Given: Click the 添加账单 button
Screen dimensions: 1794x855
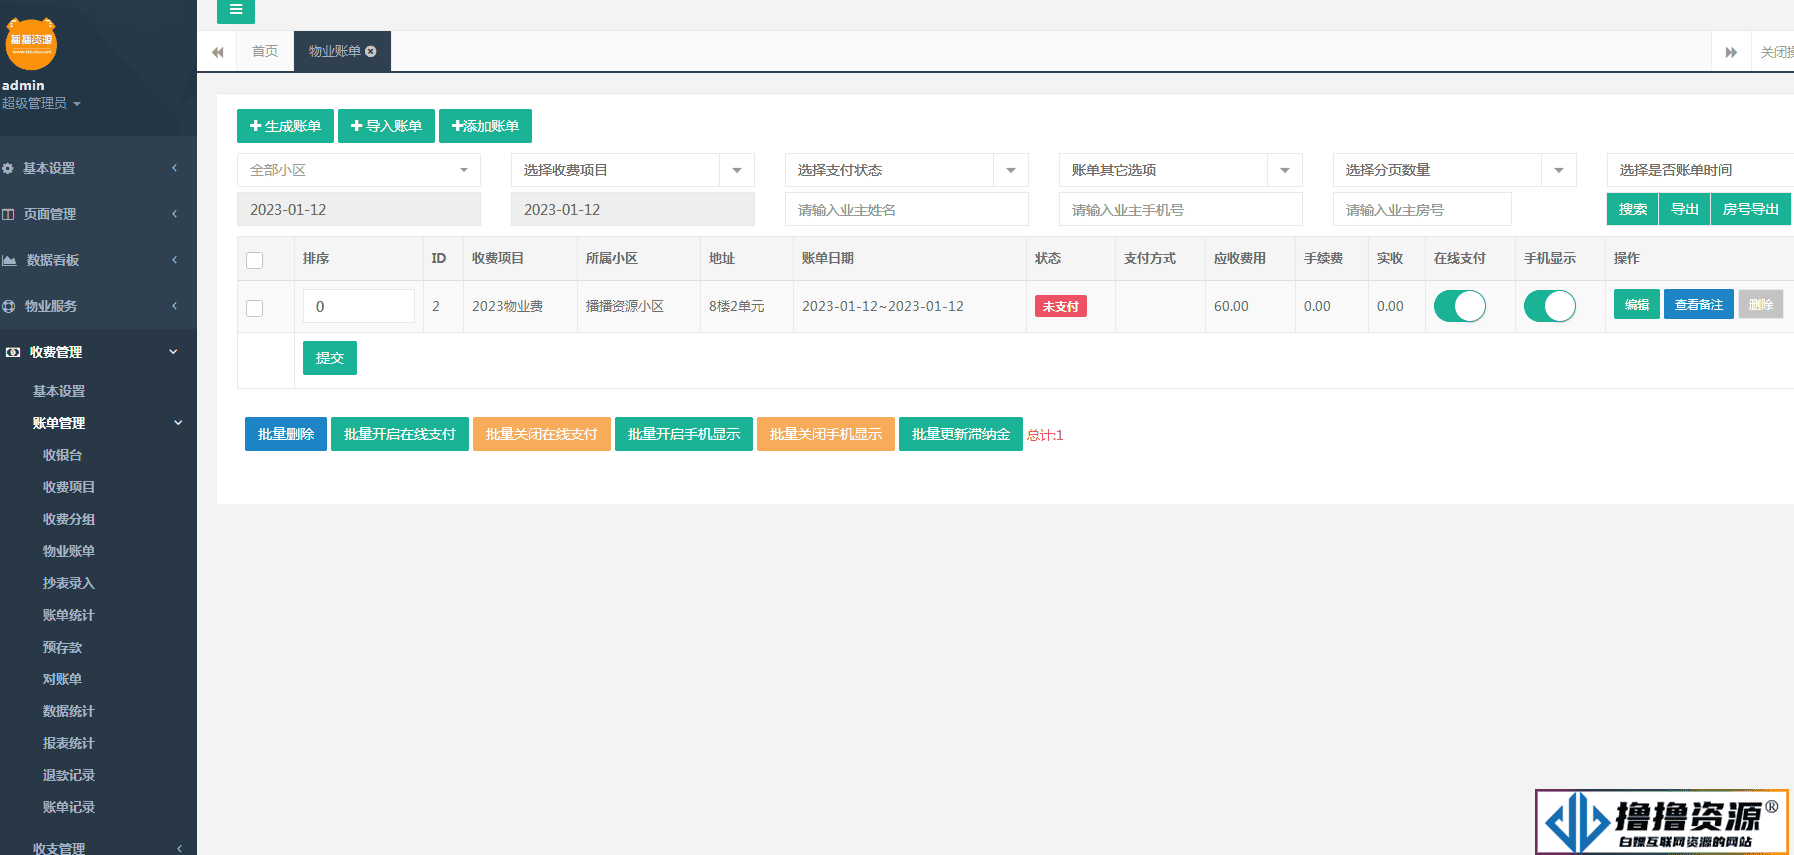Looking at the screenshot, I should [485, 126].
